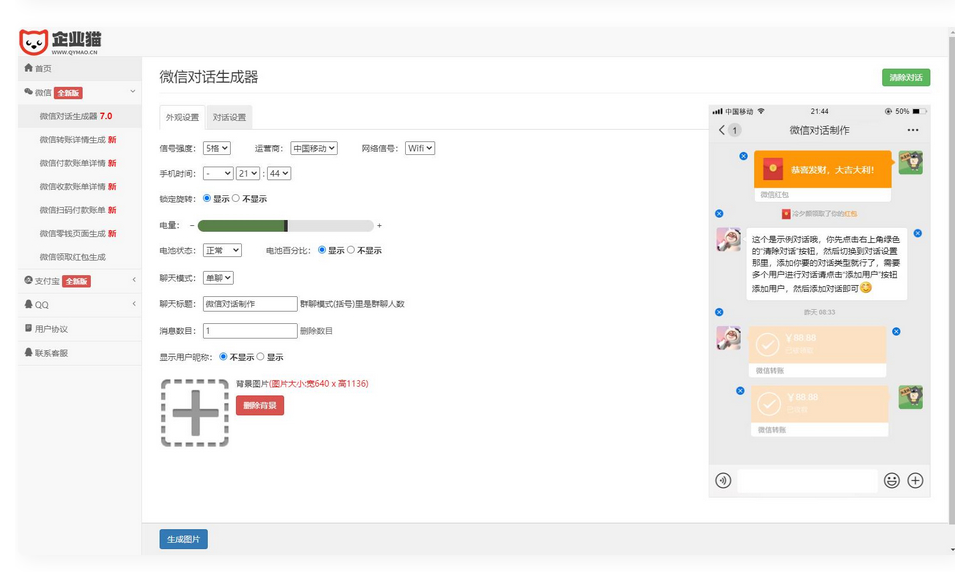
Task: Click the WeChat icon in sidebar
Action: (x=28, y=92)
